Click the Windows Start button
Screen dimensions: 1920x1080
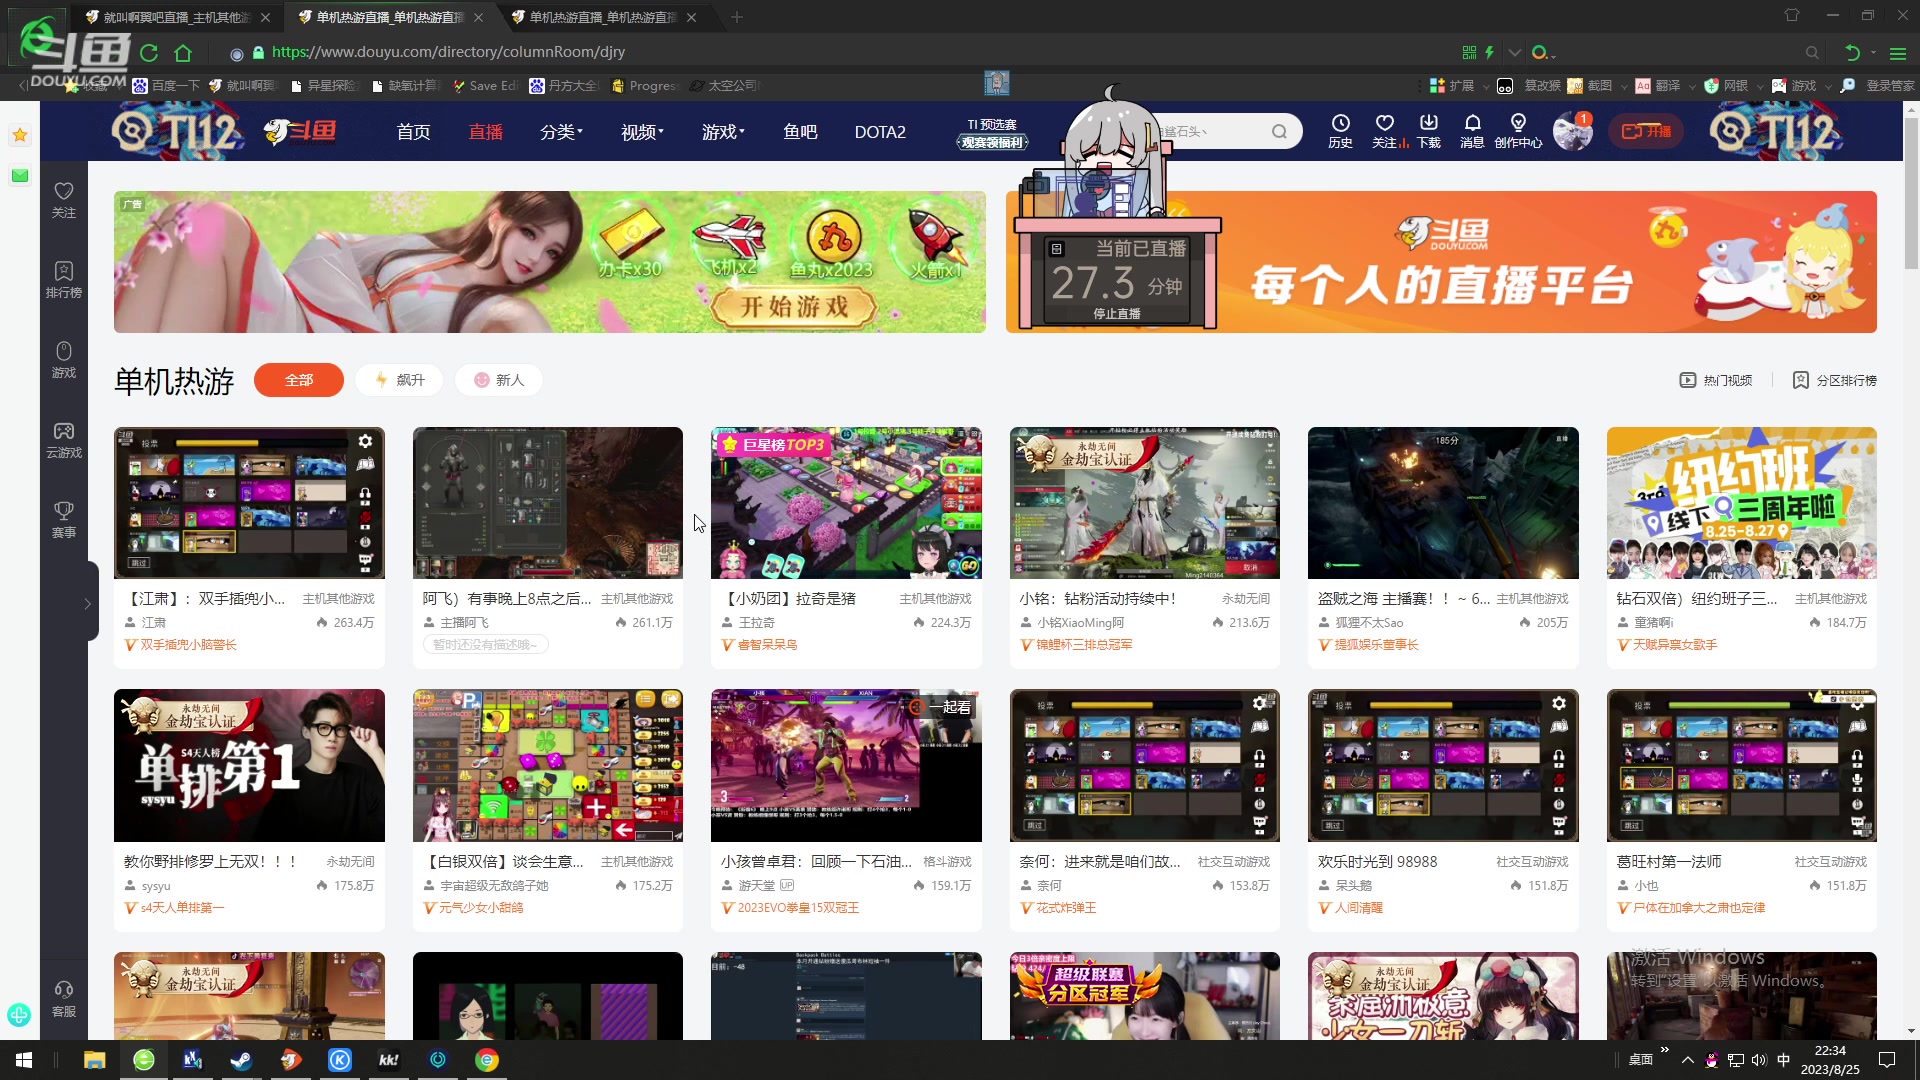[24, 1060]
